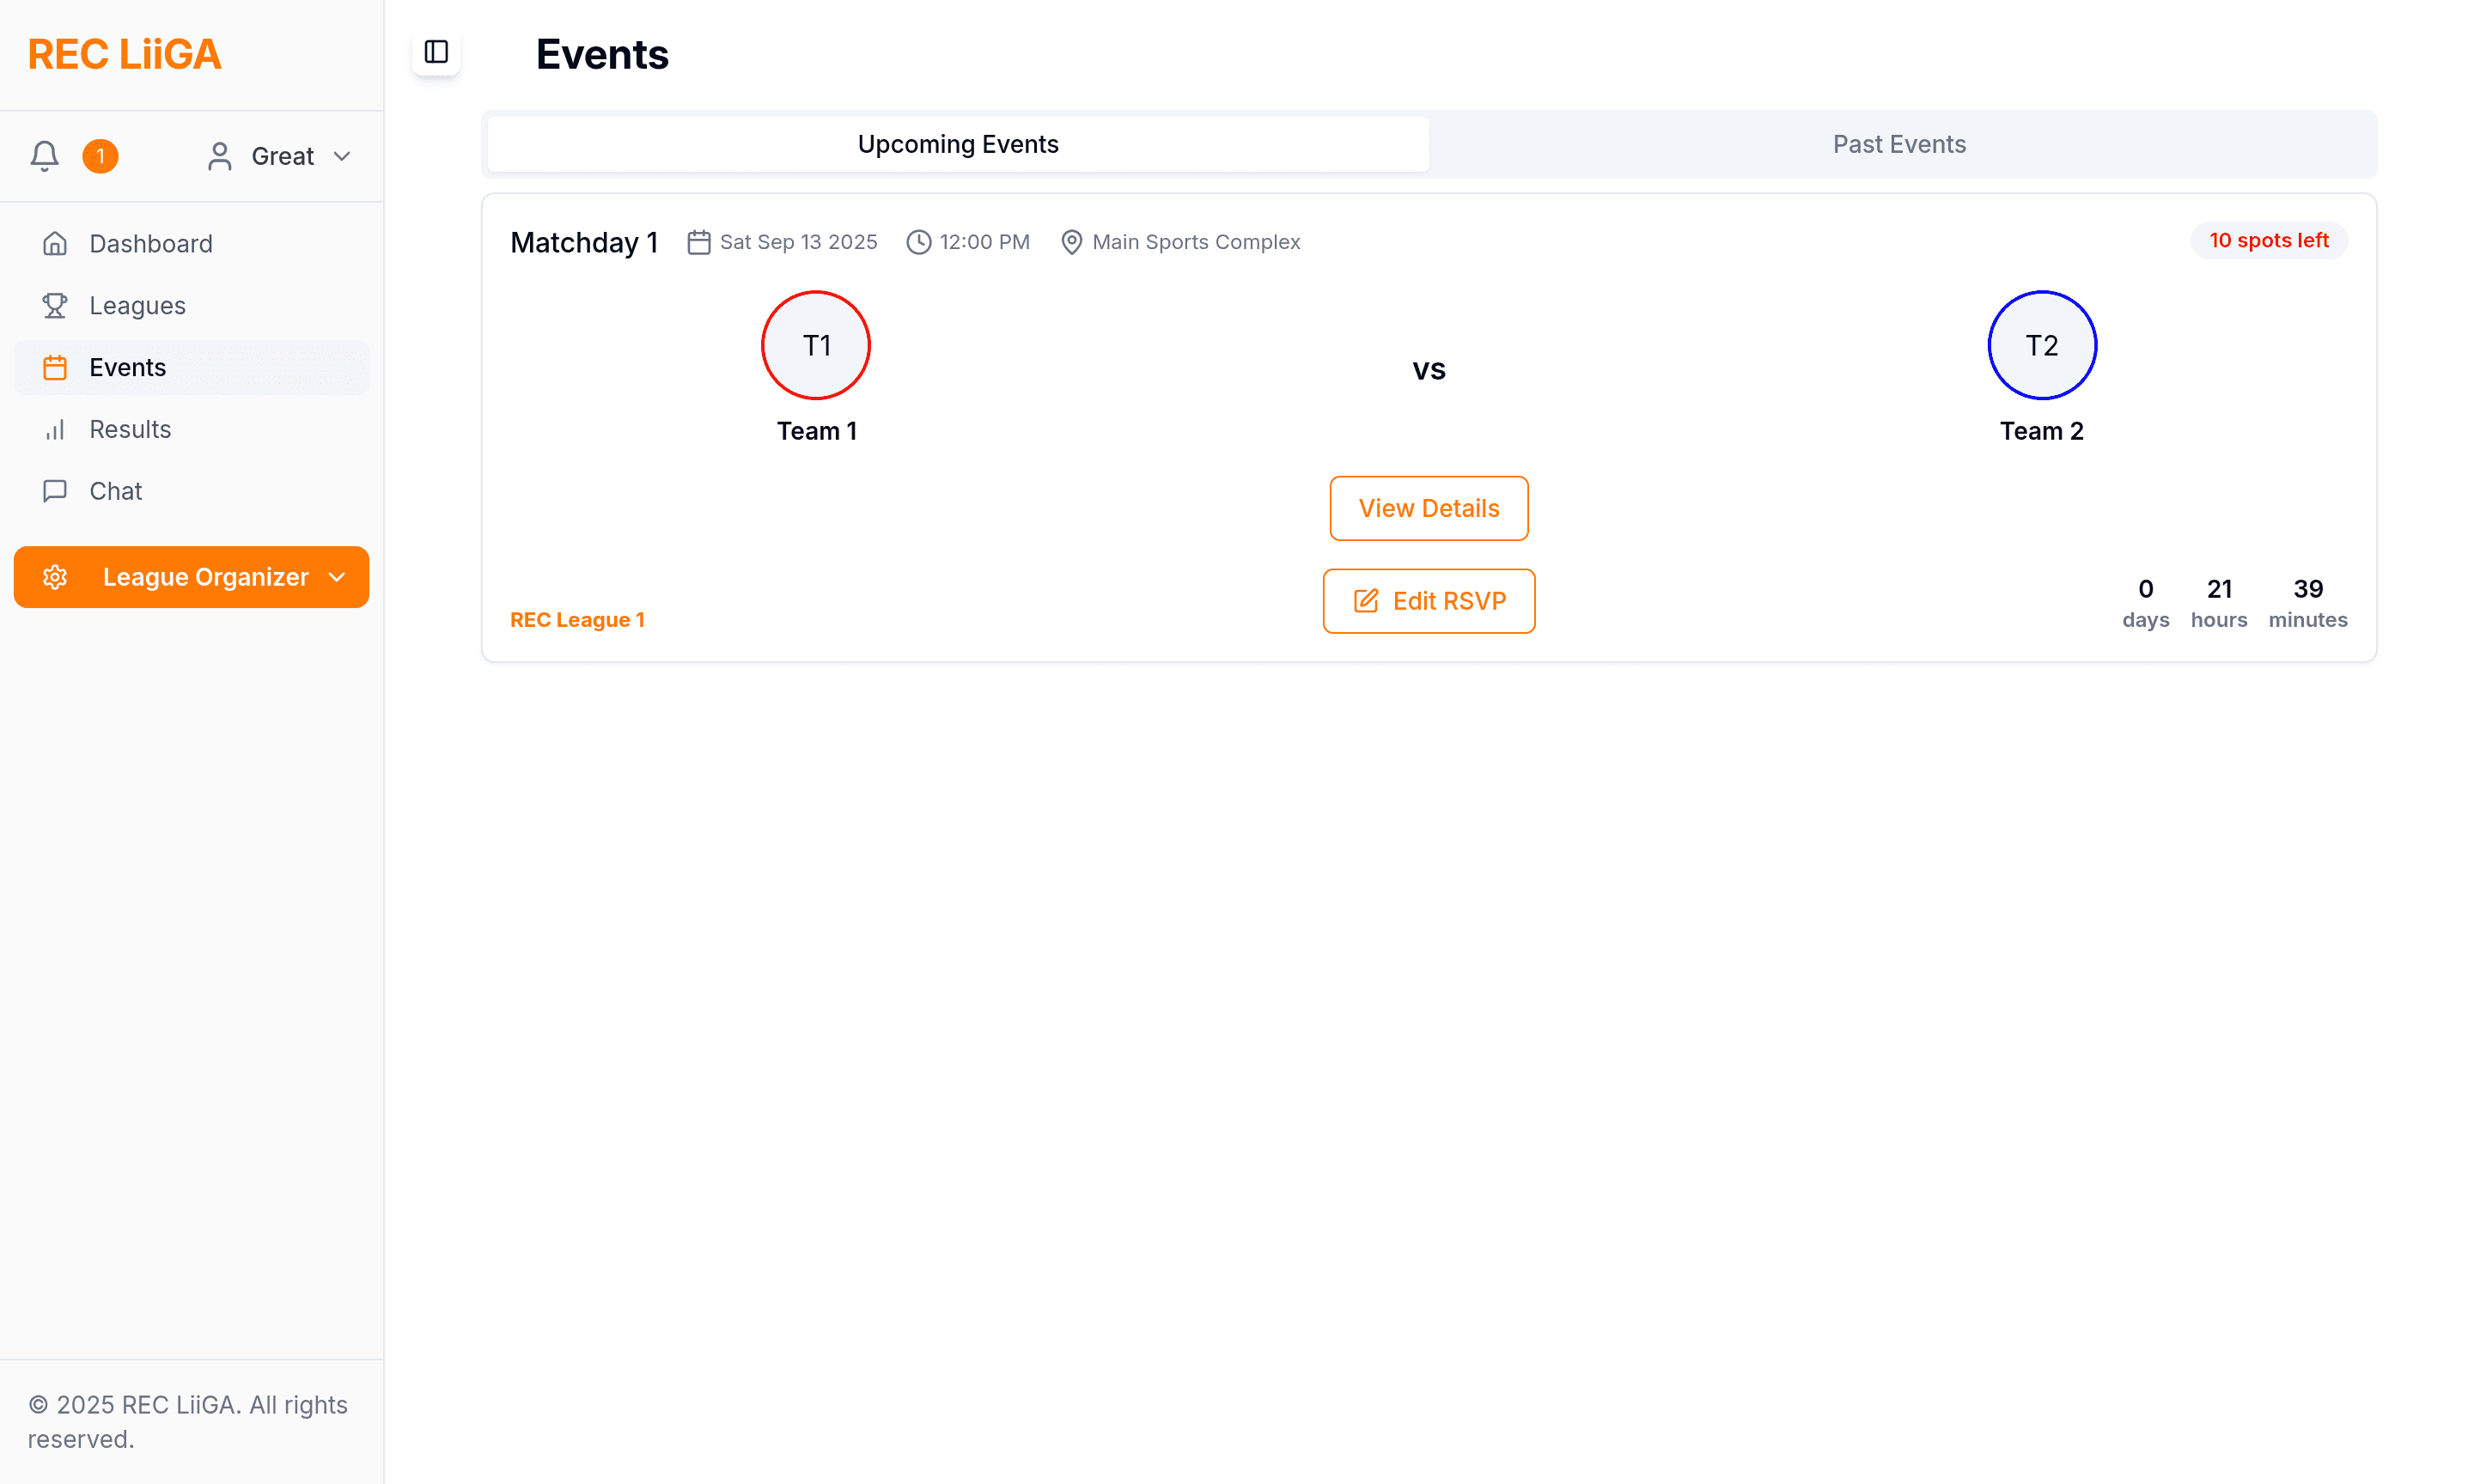
Task: Click the View Details button
Action: [x=1428, y=508]
